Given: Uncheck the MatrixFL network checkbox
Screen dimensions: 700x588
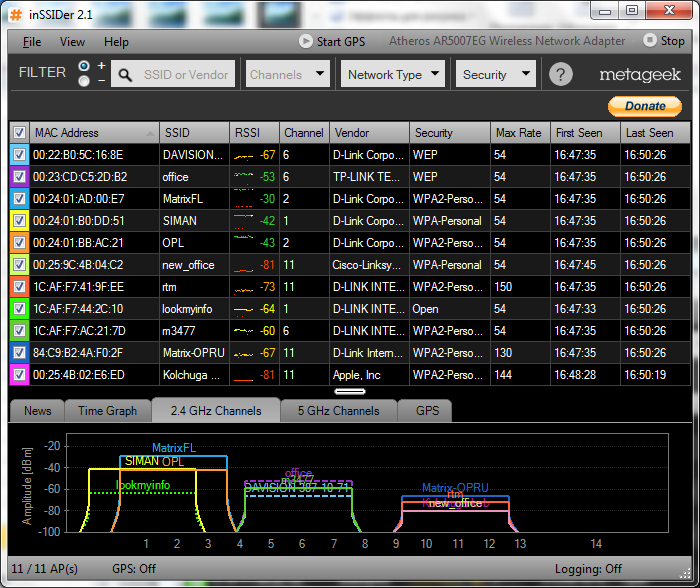Looking at the screenshot, I should tap(19, 199).
